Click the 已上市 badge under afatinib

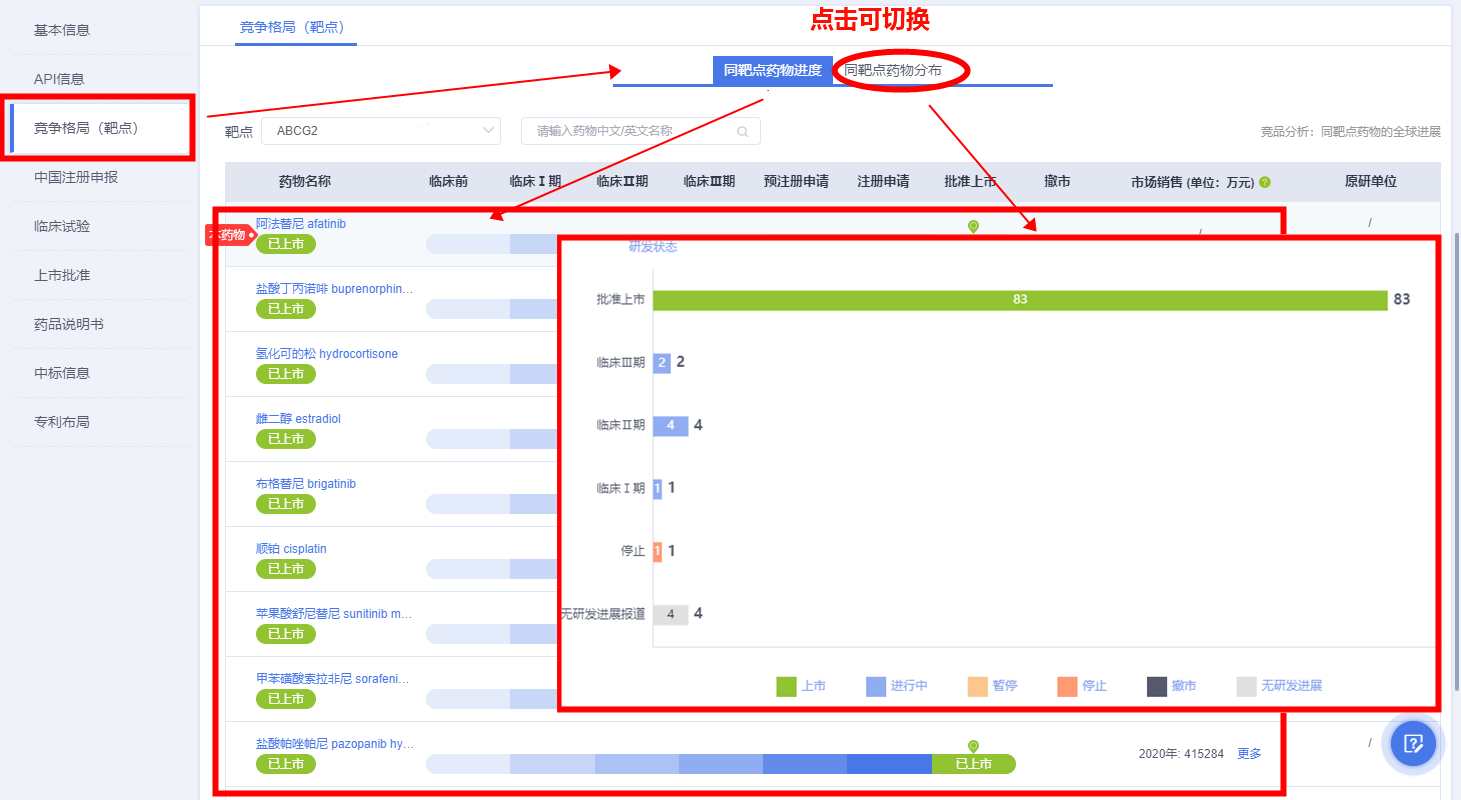(x=286, y=244)
